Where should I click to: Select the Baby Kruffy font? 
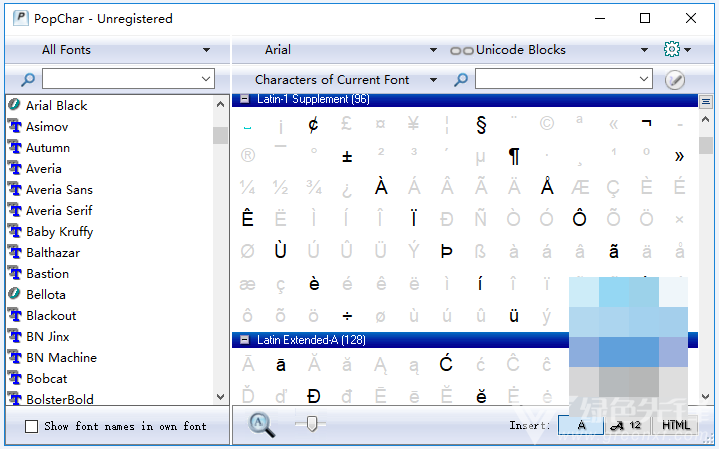60,232
